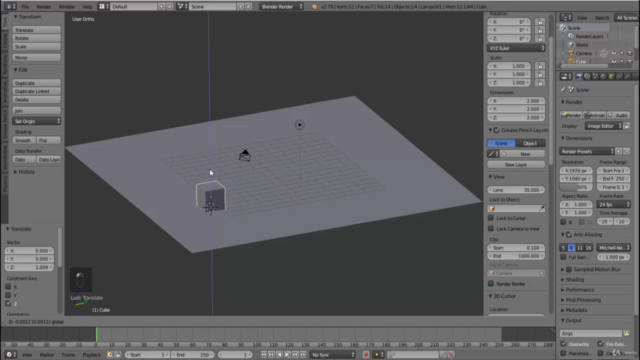This screenshot has height=360, width=640.
Task: Toggle the Grease Pencil Layers checkbox
Action: click(x=497, y=130)
